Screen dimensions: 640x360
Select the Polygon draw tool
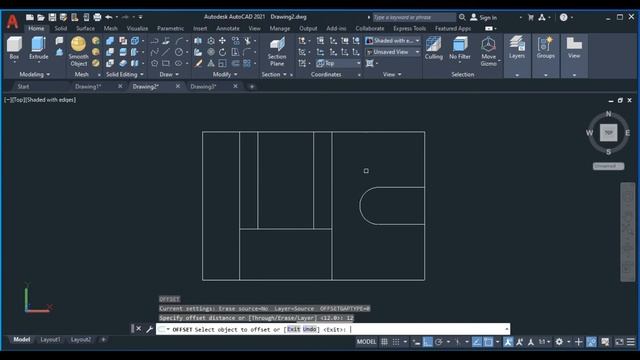pyautogui.click(x=154, y=63)
